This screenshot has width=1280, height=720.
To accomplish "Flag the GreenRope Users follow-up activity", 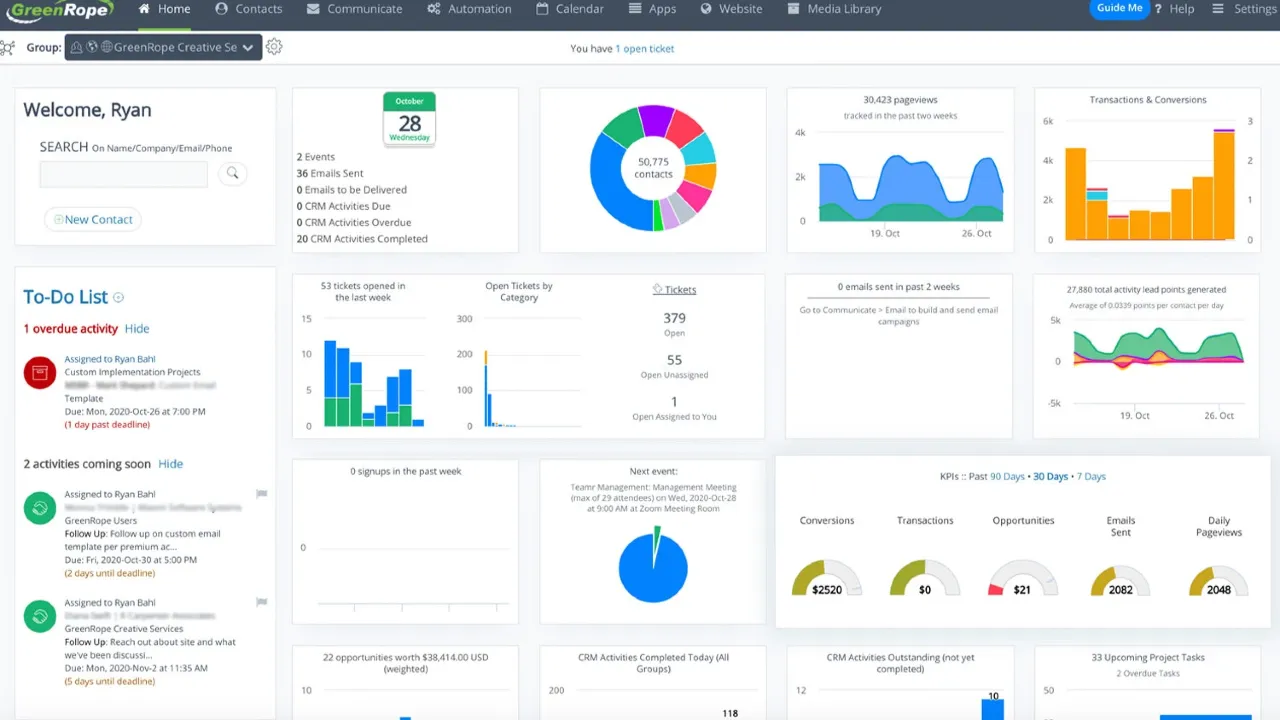I will [262, 494].
